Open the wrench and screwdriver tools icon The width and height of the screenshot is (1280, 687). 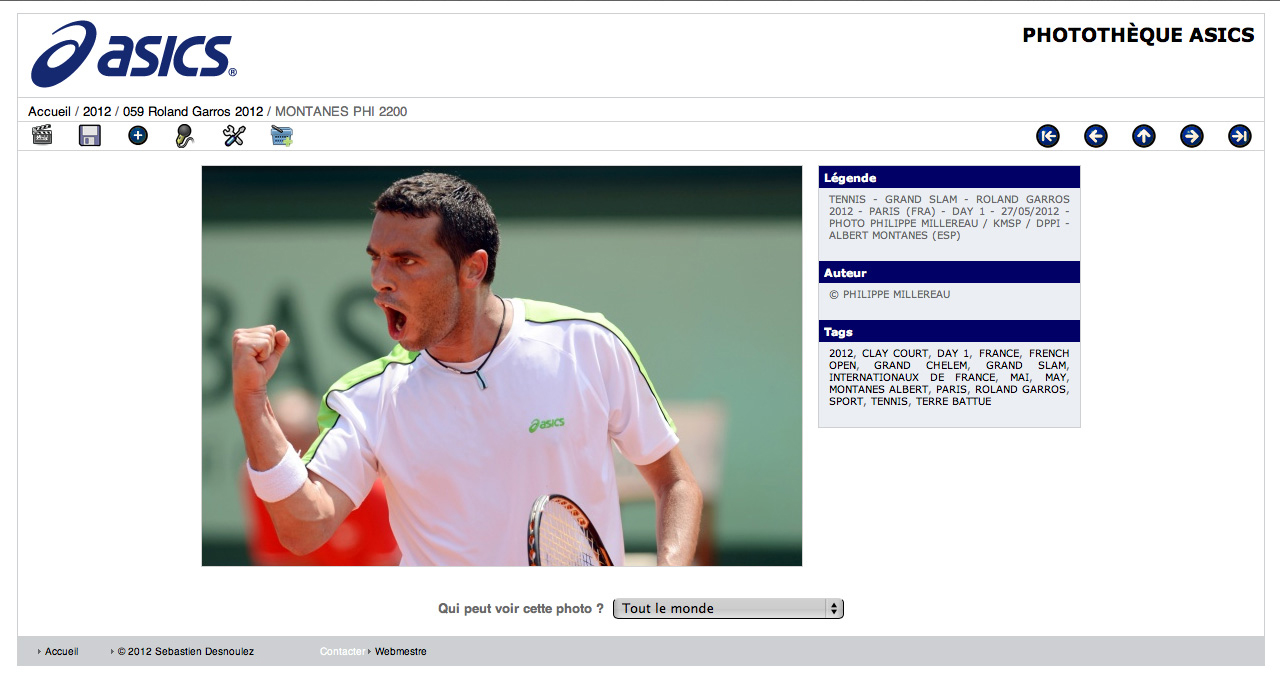(x=234, y=135)
